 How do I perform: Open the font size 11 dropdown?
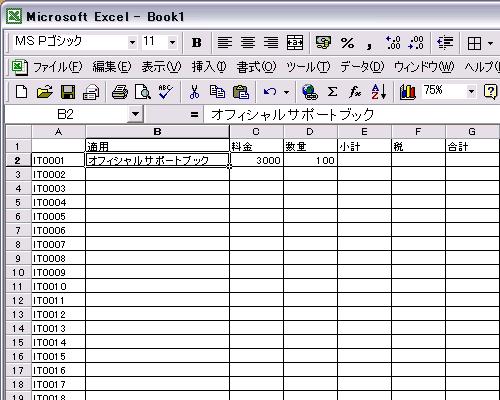coord(172,42)
